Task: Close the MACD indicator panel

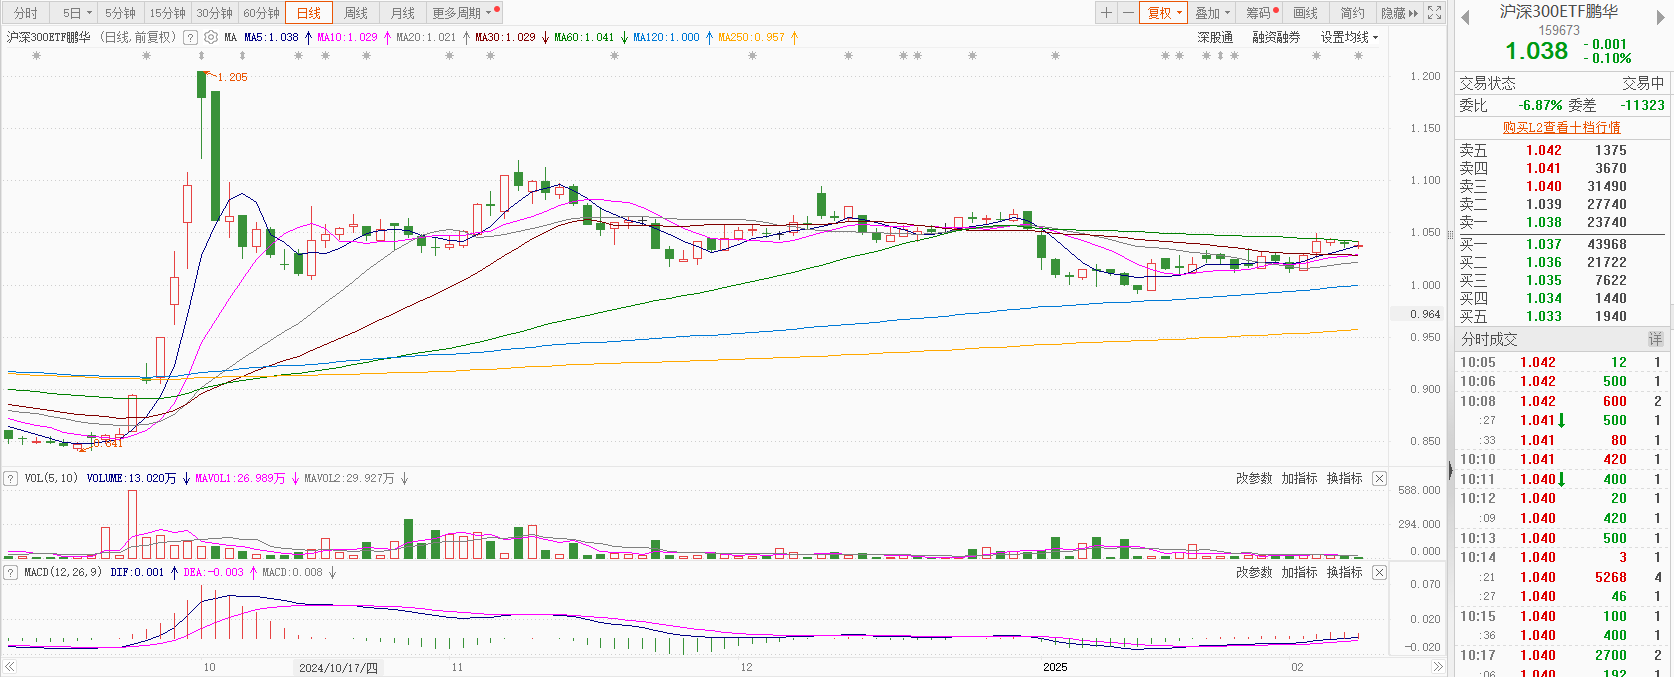Action: 1379,572
